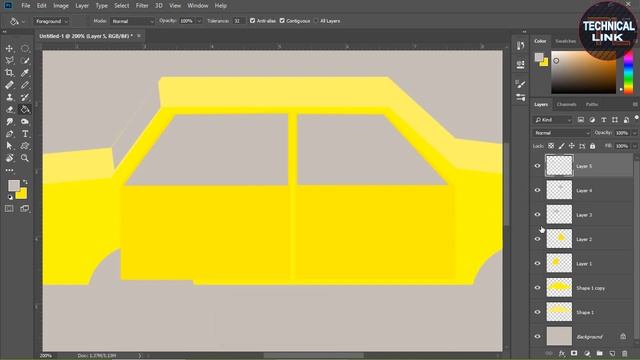Image resolution: width=640 pixels, height=360 pixels.
Task: Toggle the Contiguous checkbox
Action: pos(282,21)
